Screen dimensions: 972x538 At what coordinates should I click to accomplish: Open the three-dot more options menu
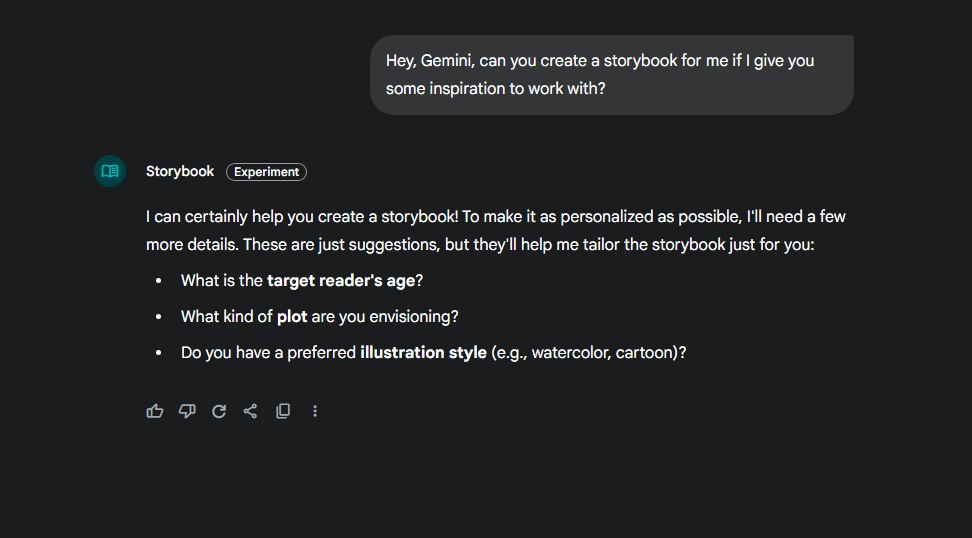click(x=315, y=411)
